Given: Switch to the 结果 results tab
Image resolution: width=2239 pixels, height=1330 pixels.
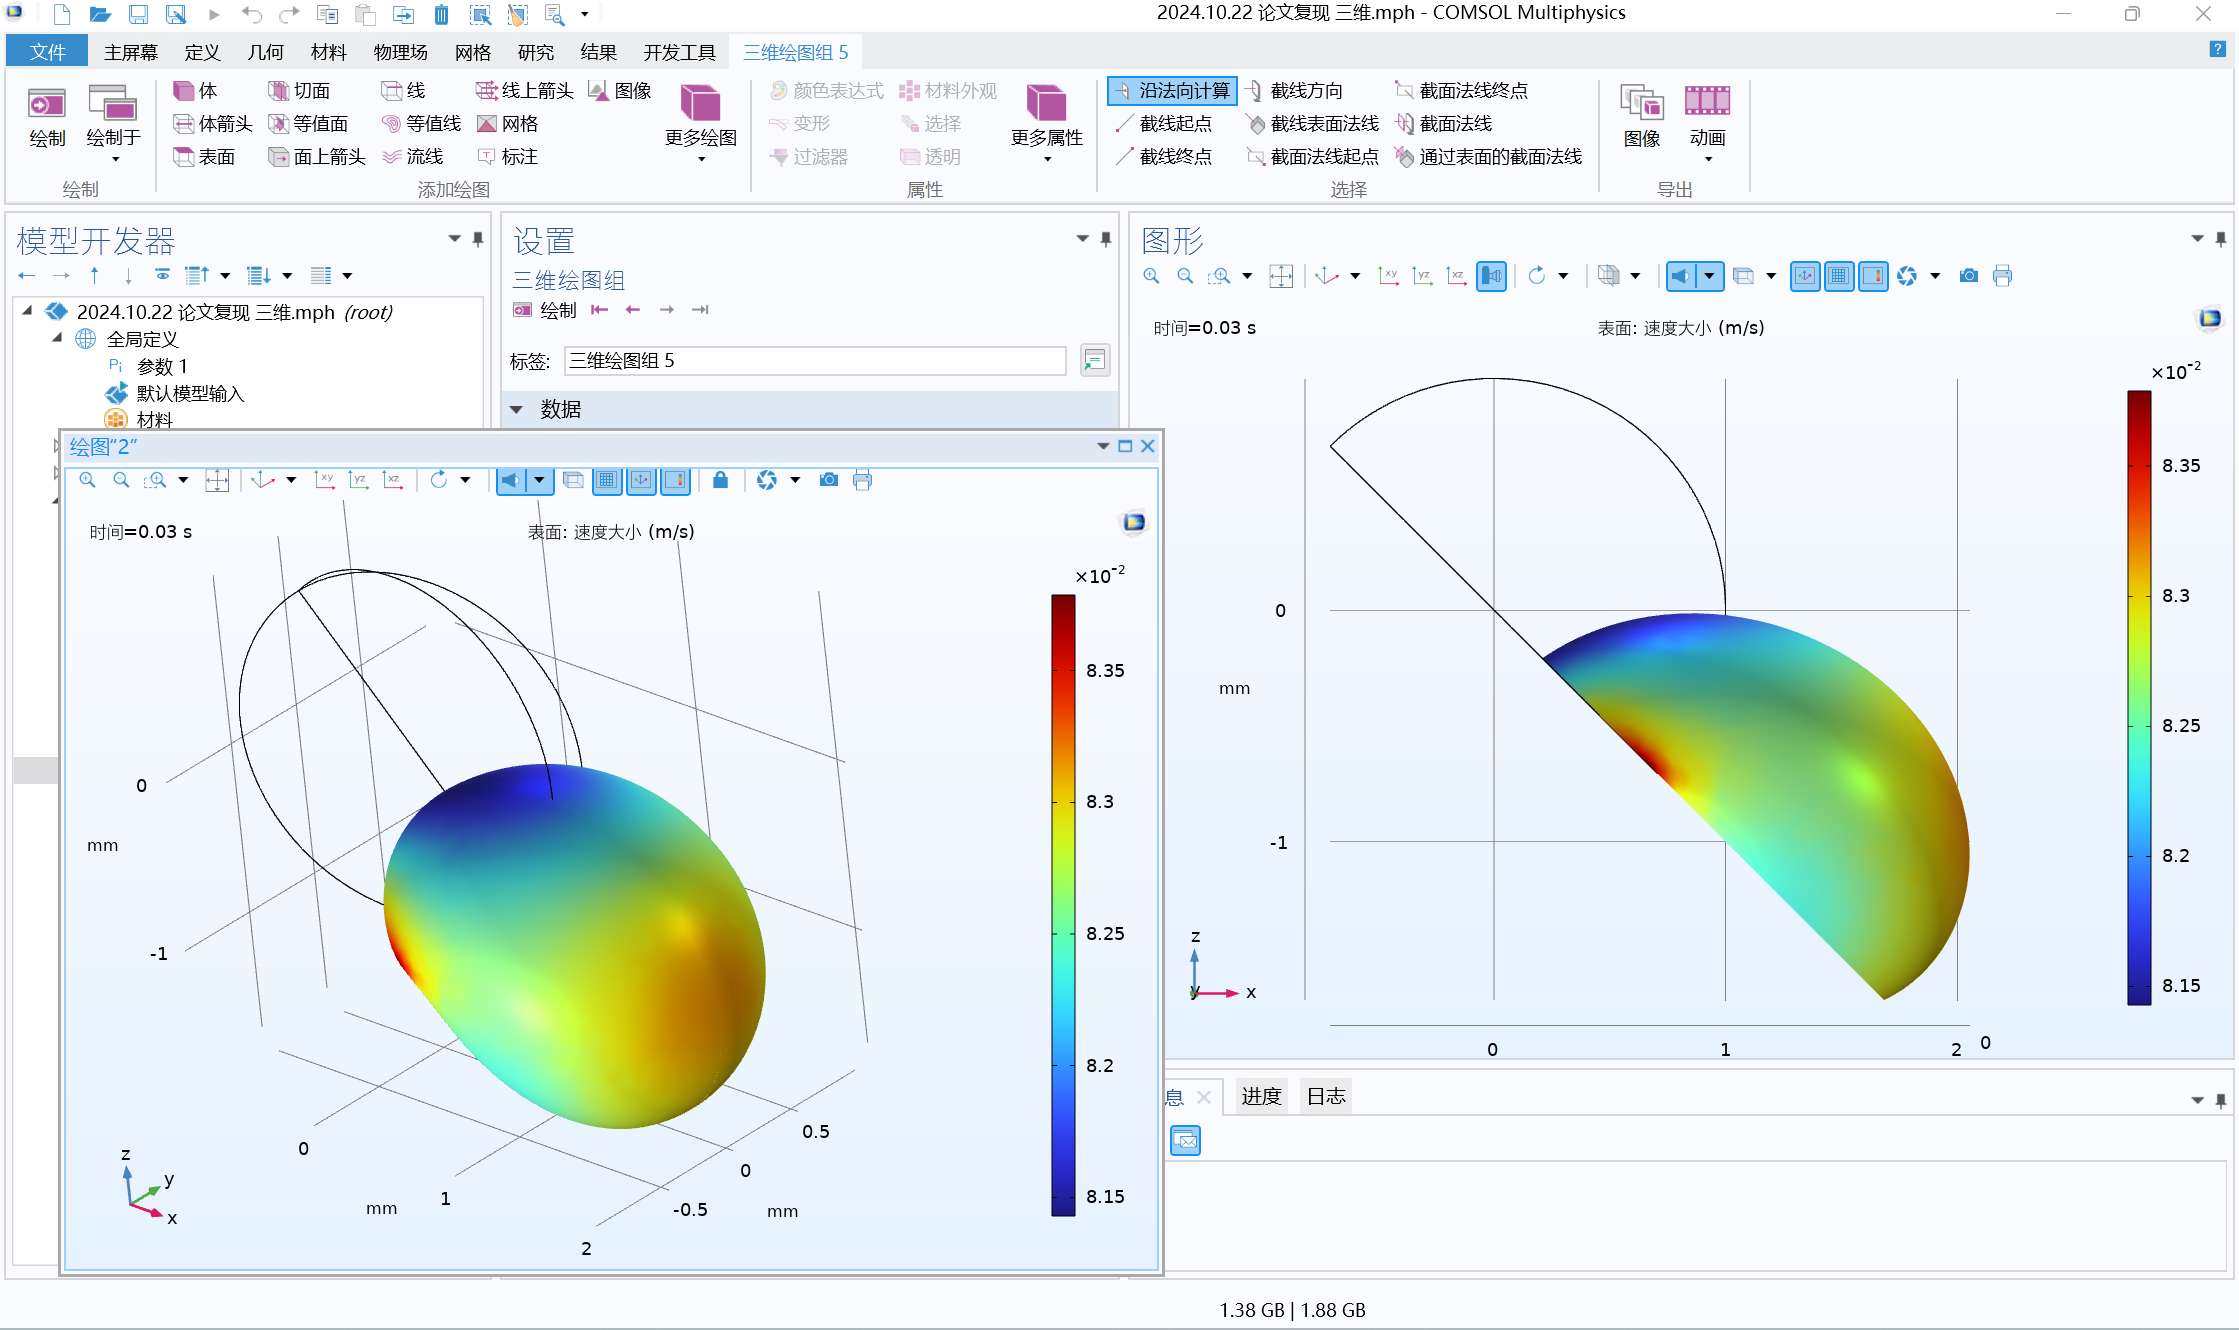Looking at the screenshot, I should coord(598,52).
